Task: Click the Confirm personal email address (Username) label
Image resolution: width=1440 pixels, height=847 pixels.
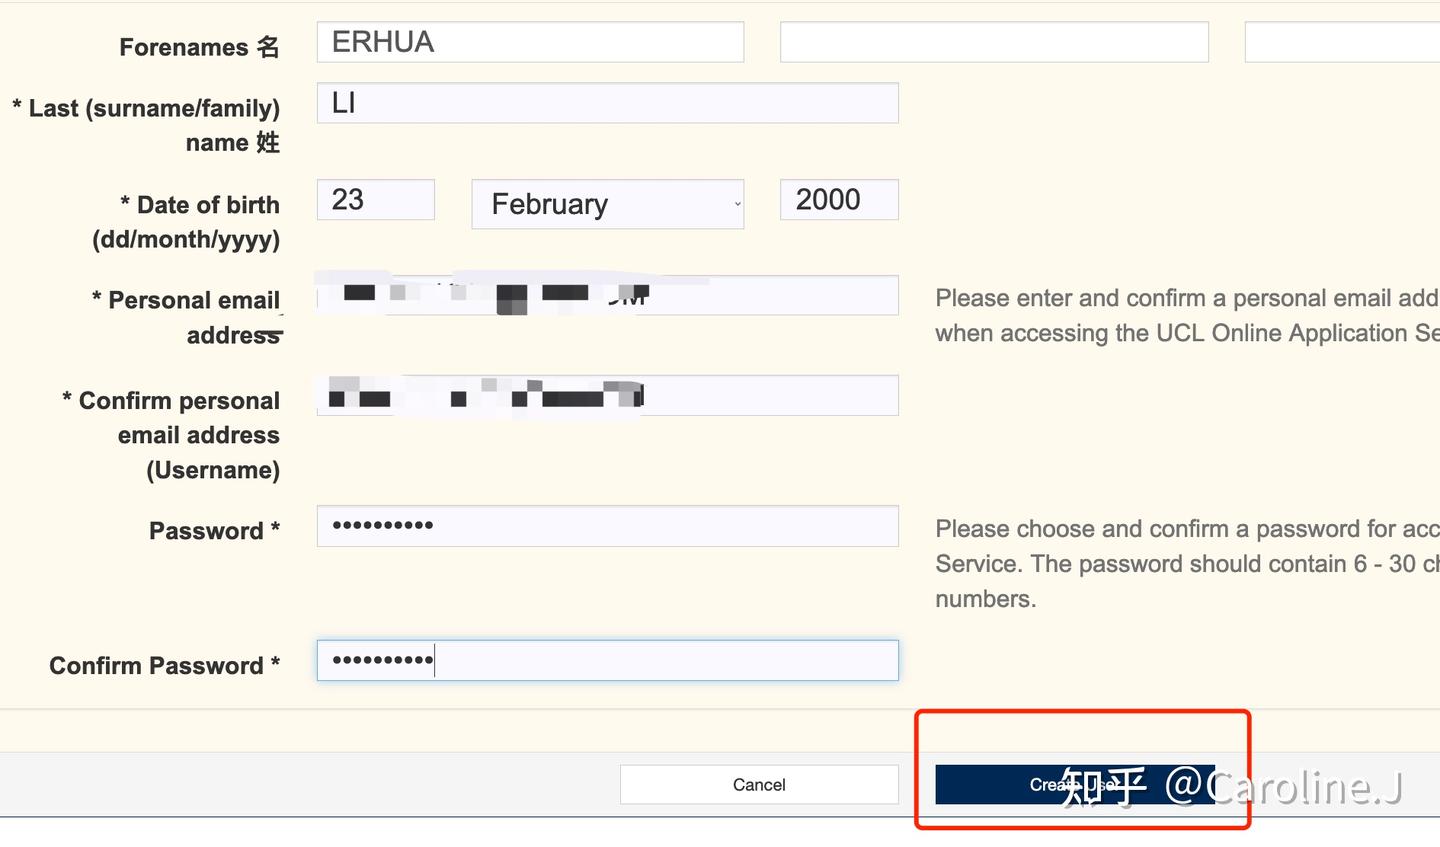Action: pyautogui.click(x=171, y=435)
